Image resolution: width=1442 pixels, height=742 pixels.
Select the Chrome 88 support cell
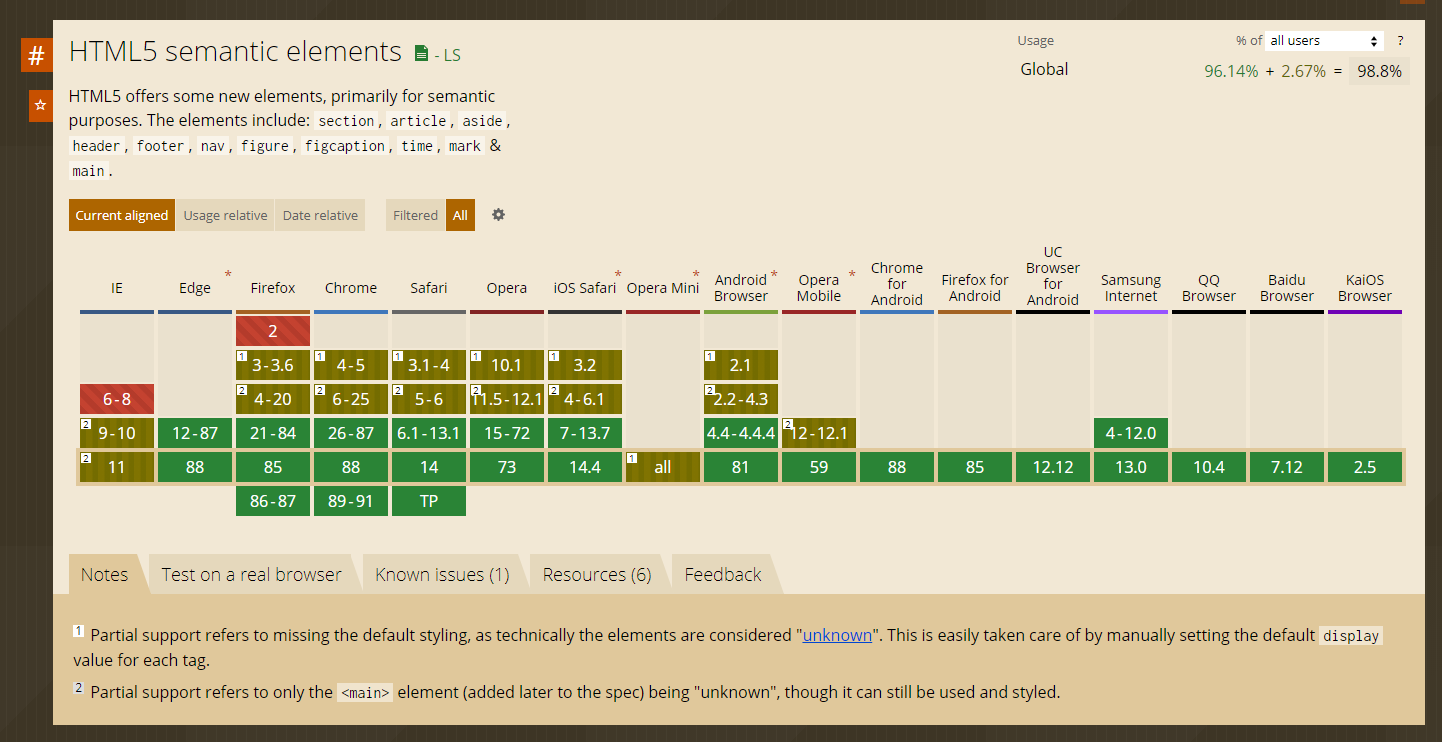pyautogui.click(x=350, y=466)
